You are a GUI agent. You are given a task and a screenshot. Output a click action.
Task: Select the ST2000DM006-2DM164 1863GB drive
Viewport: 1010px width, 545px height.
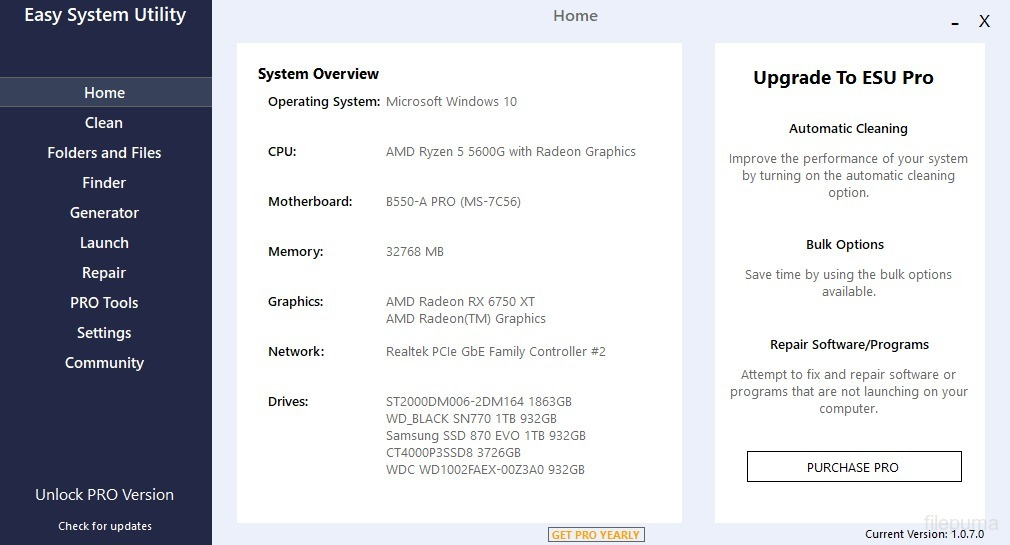[x=479, y=401]
